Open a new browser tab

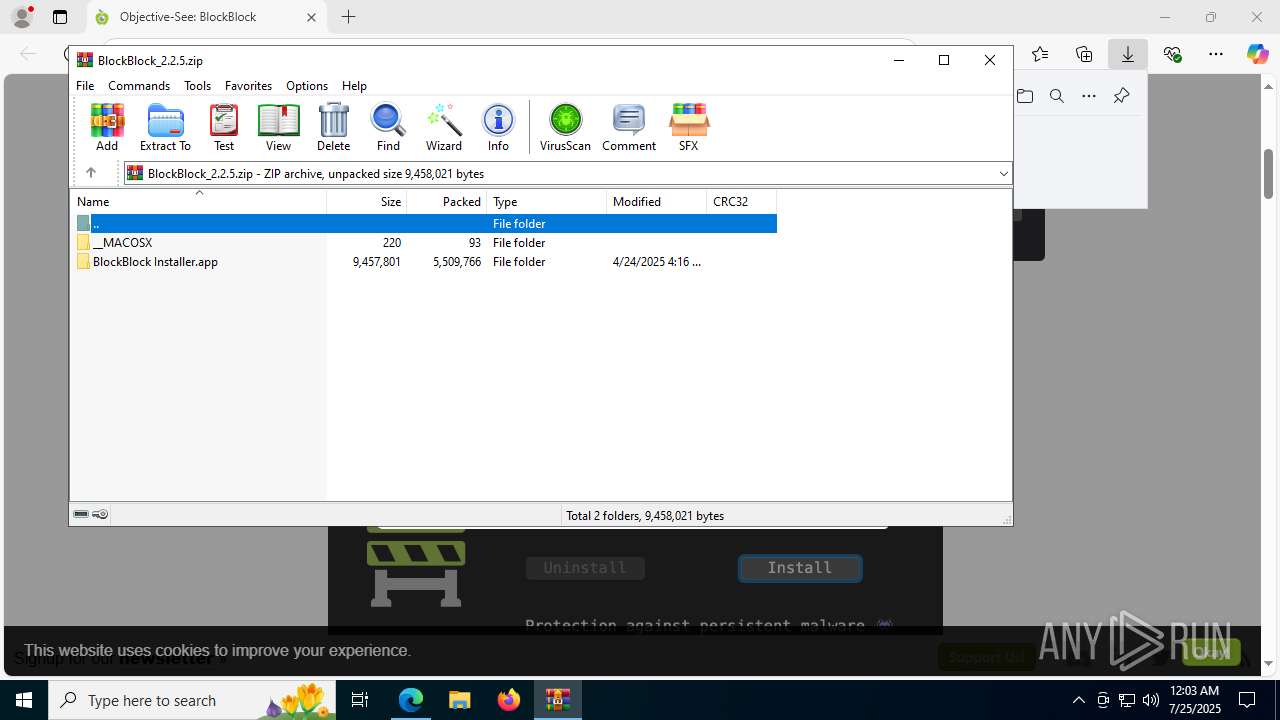[x=348, y=17]
